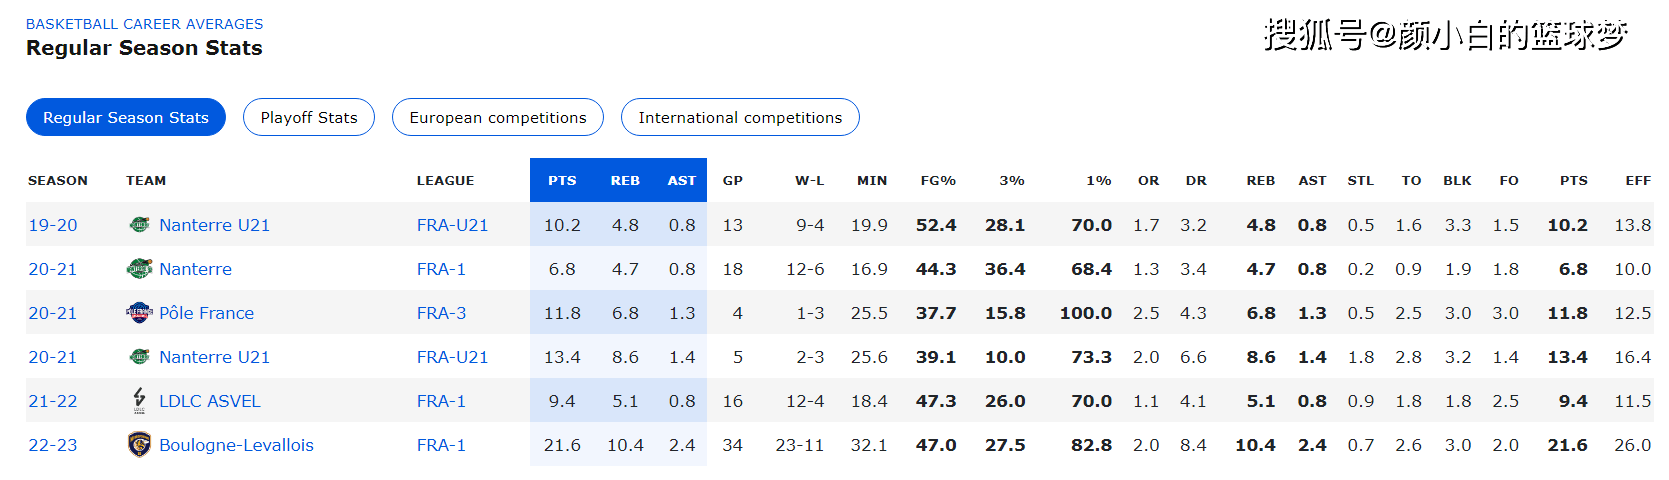
Task: Click the Nanterre team logo in FRA-1 row
Action: [140, 269]
